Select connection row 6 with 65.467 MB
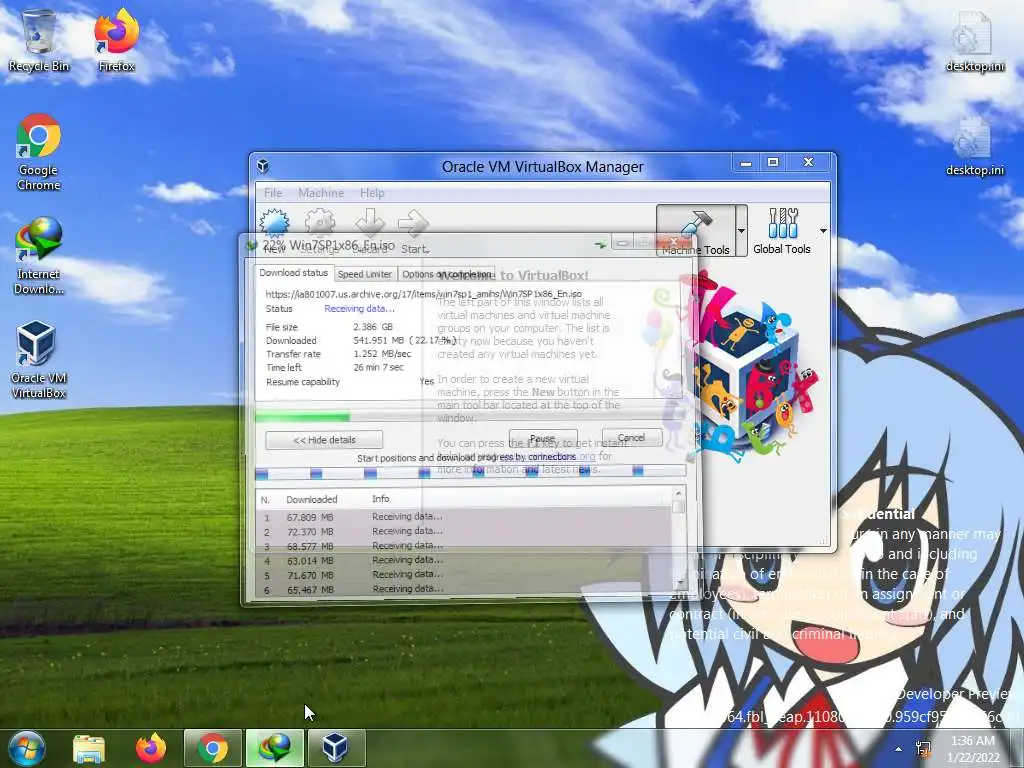The width and height of the screenshot is (1024, 768). (x=464, y=589)
